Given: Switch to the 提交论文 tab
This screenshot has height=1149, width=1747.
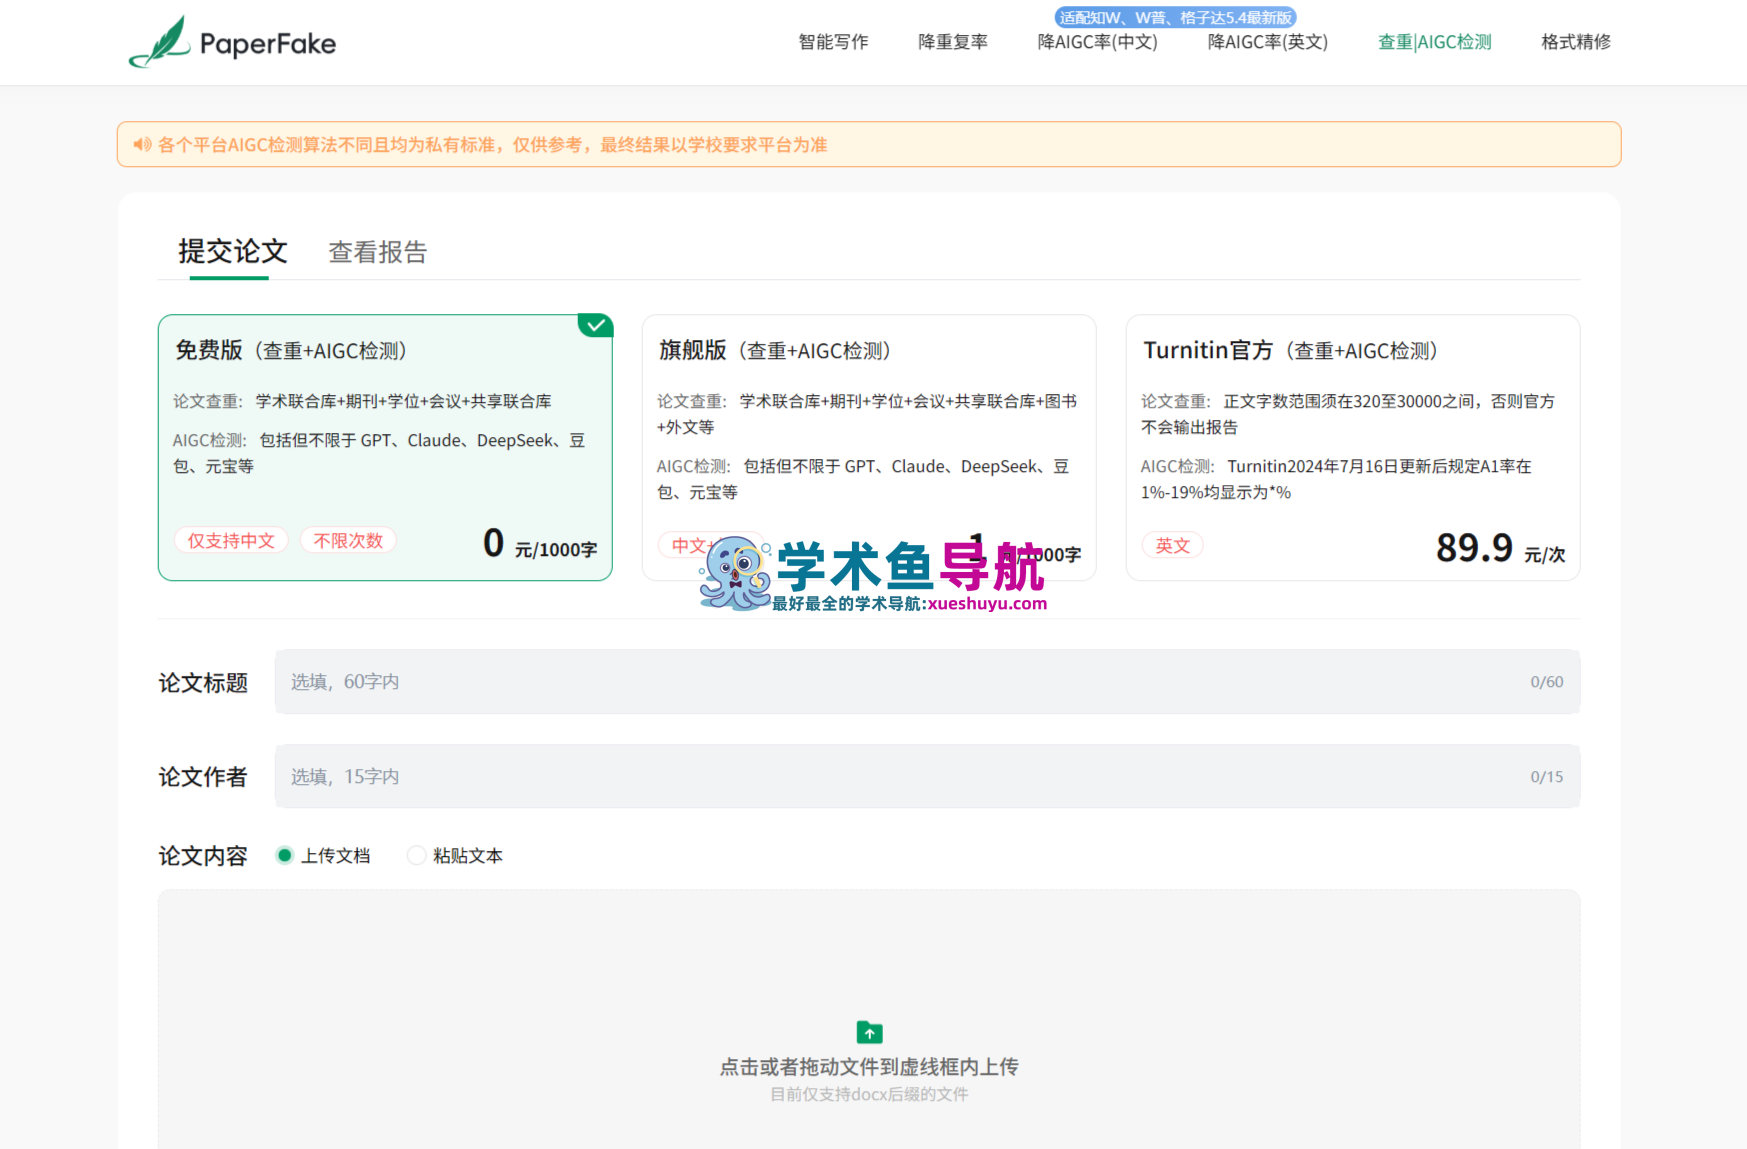Looking at the screenshot, I should pos(233,251).
